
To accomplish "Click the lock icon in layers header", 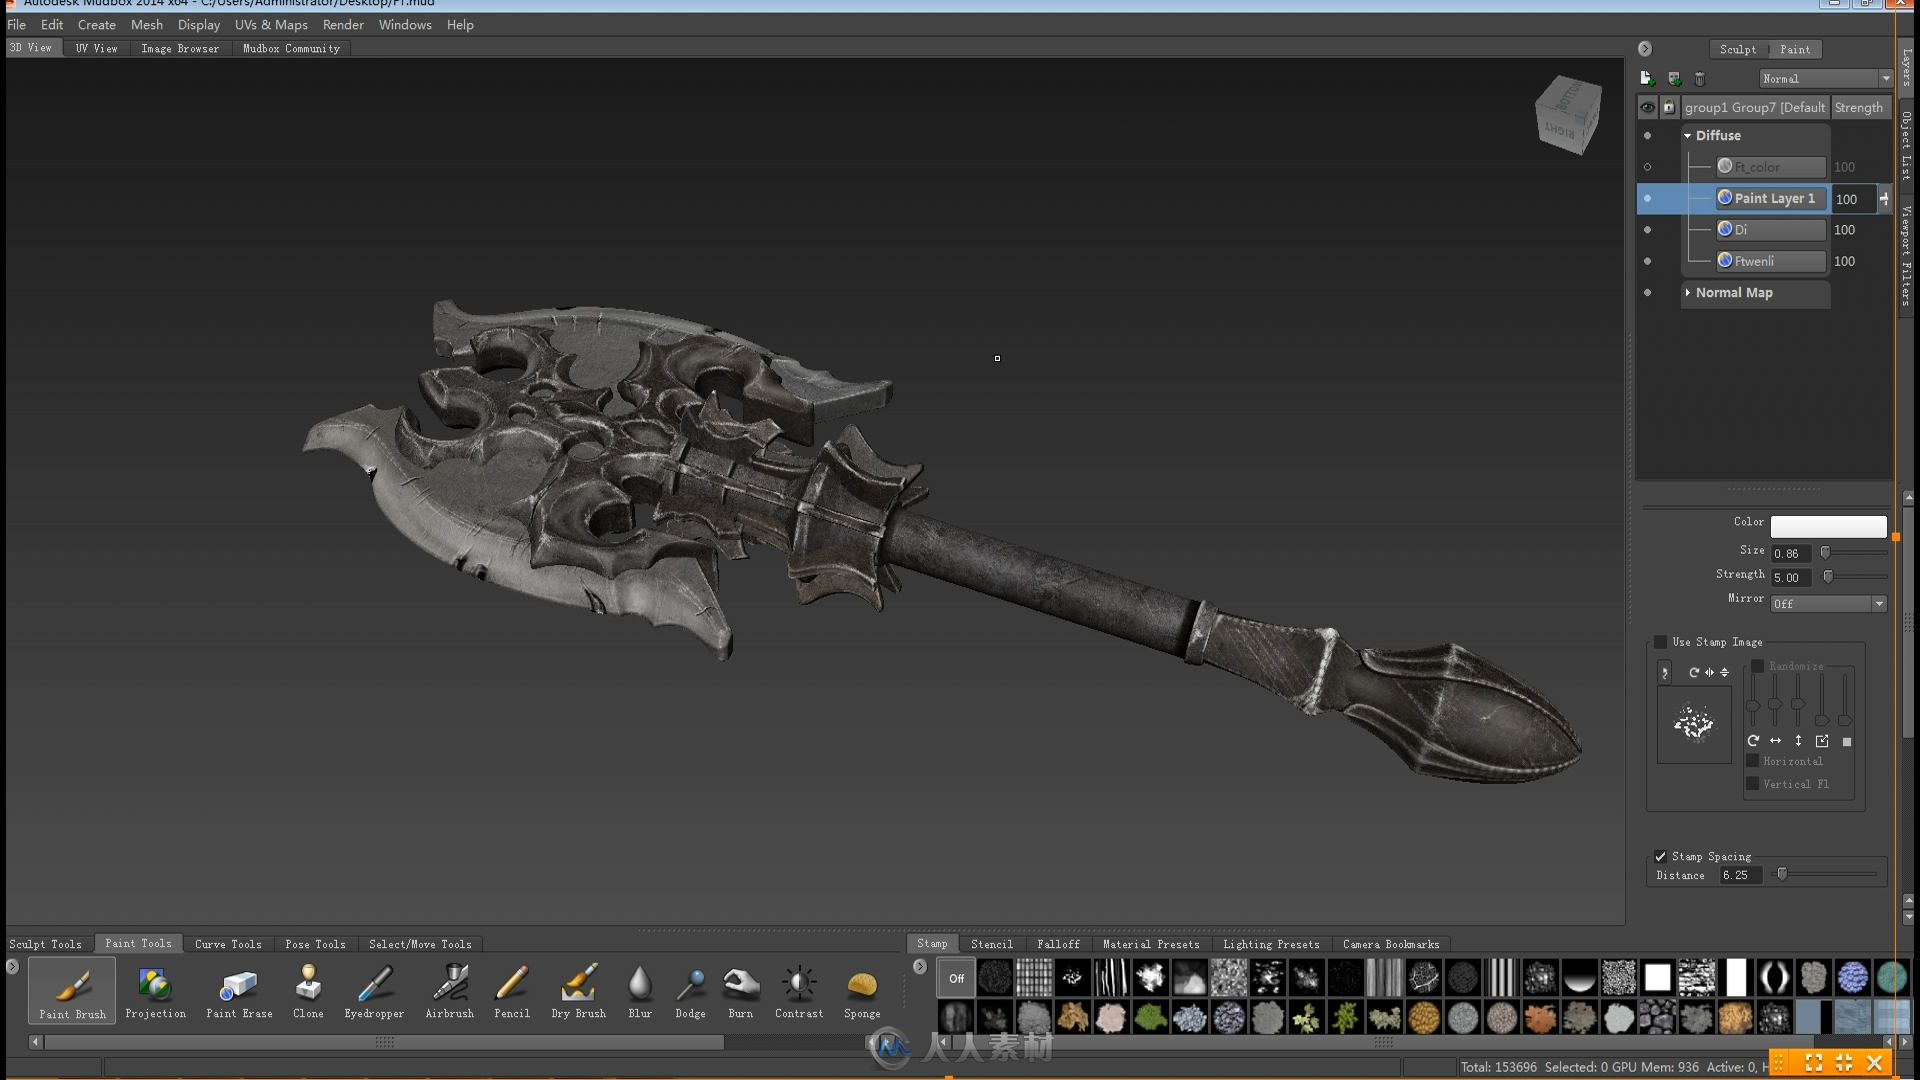I will pyautogui.click(x=1669, y=107).
